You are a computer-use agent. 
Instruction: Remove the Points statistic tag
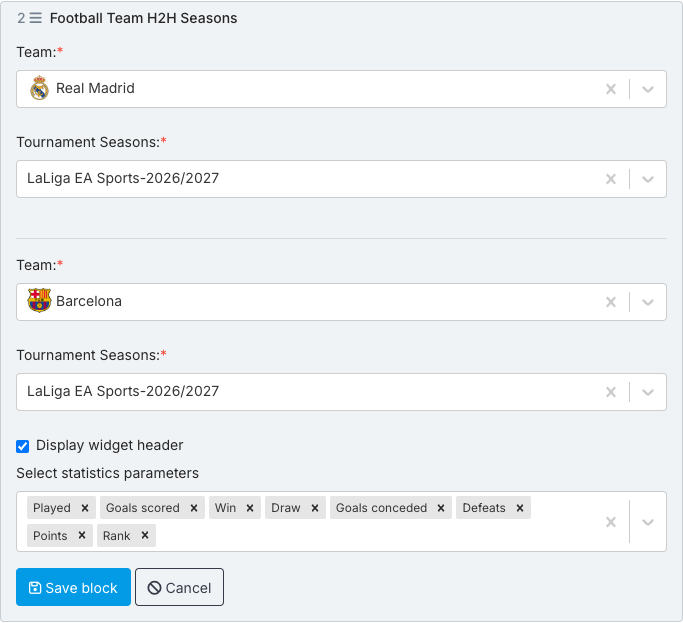pos(82,535)
